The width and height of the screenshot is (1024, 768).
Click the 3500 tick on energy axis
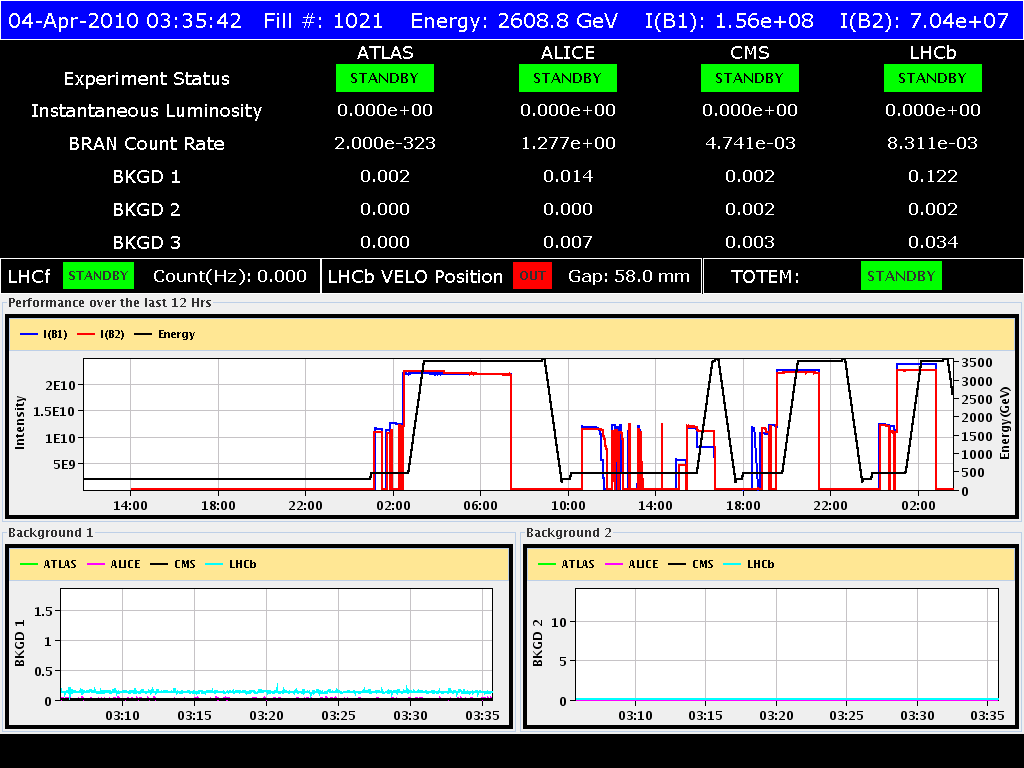[977, 362]
